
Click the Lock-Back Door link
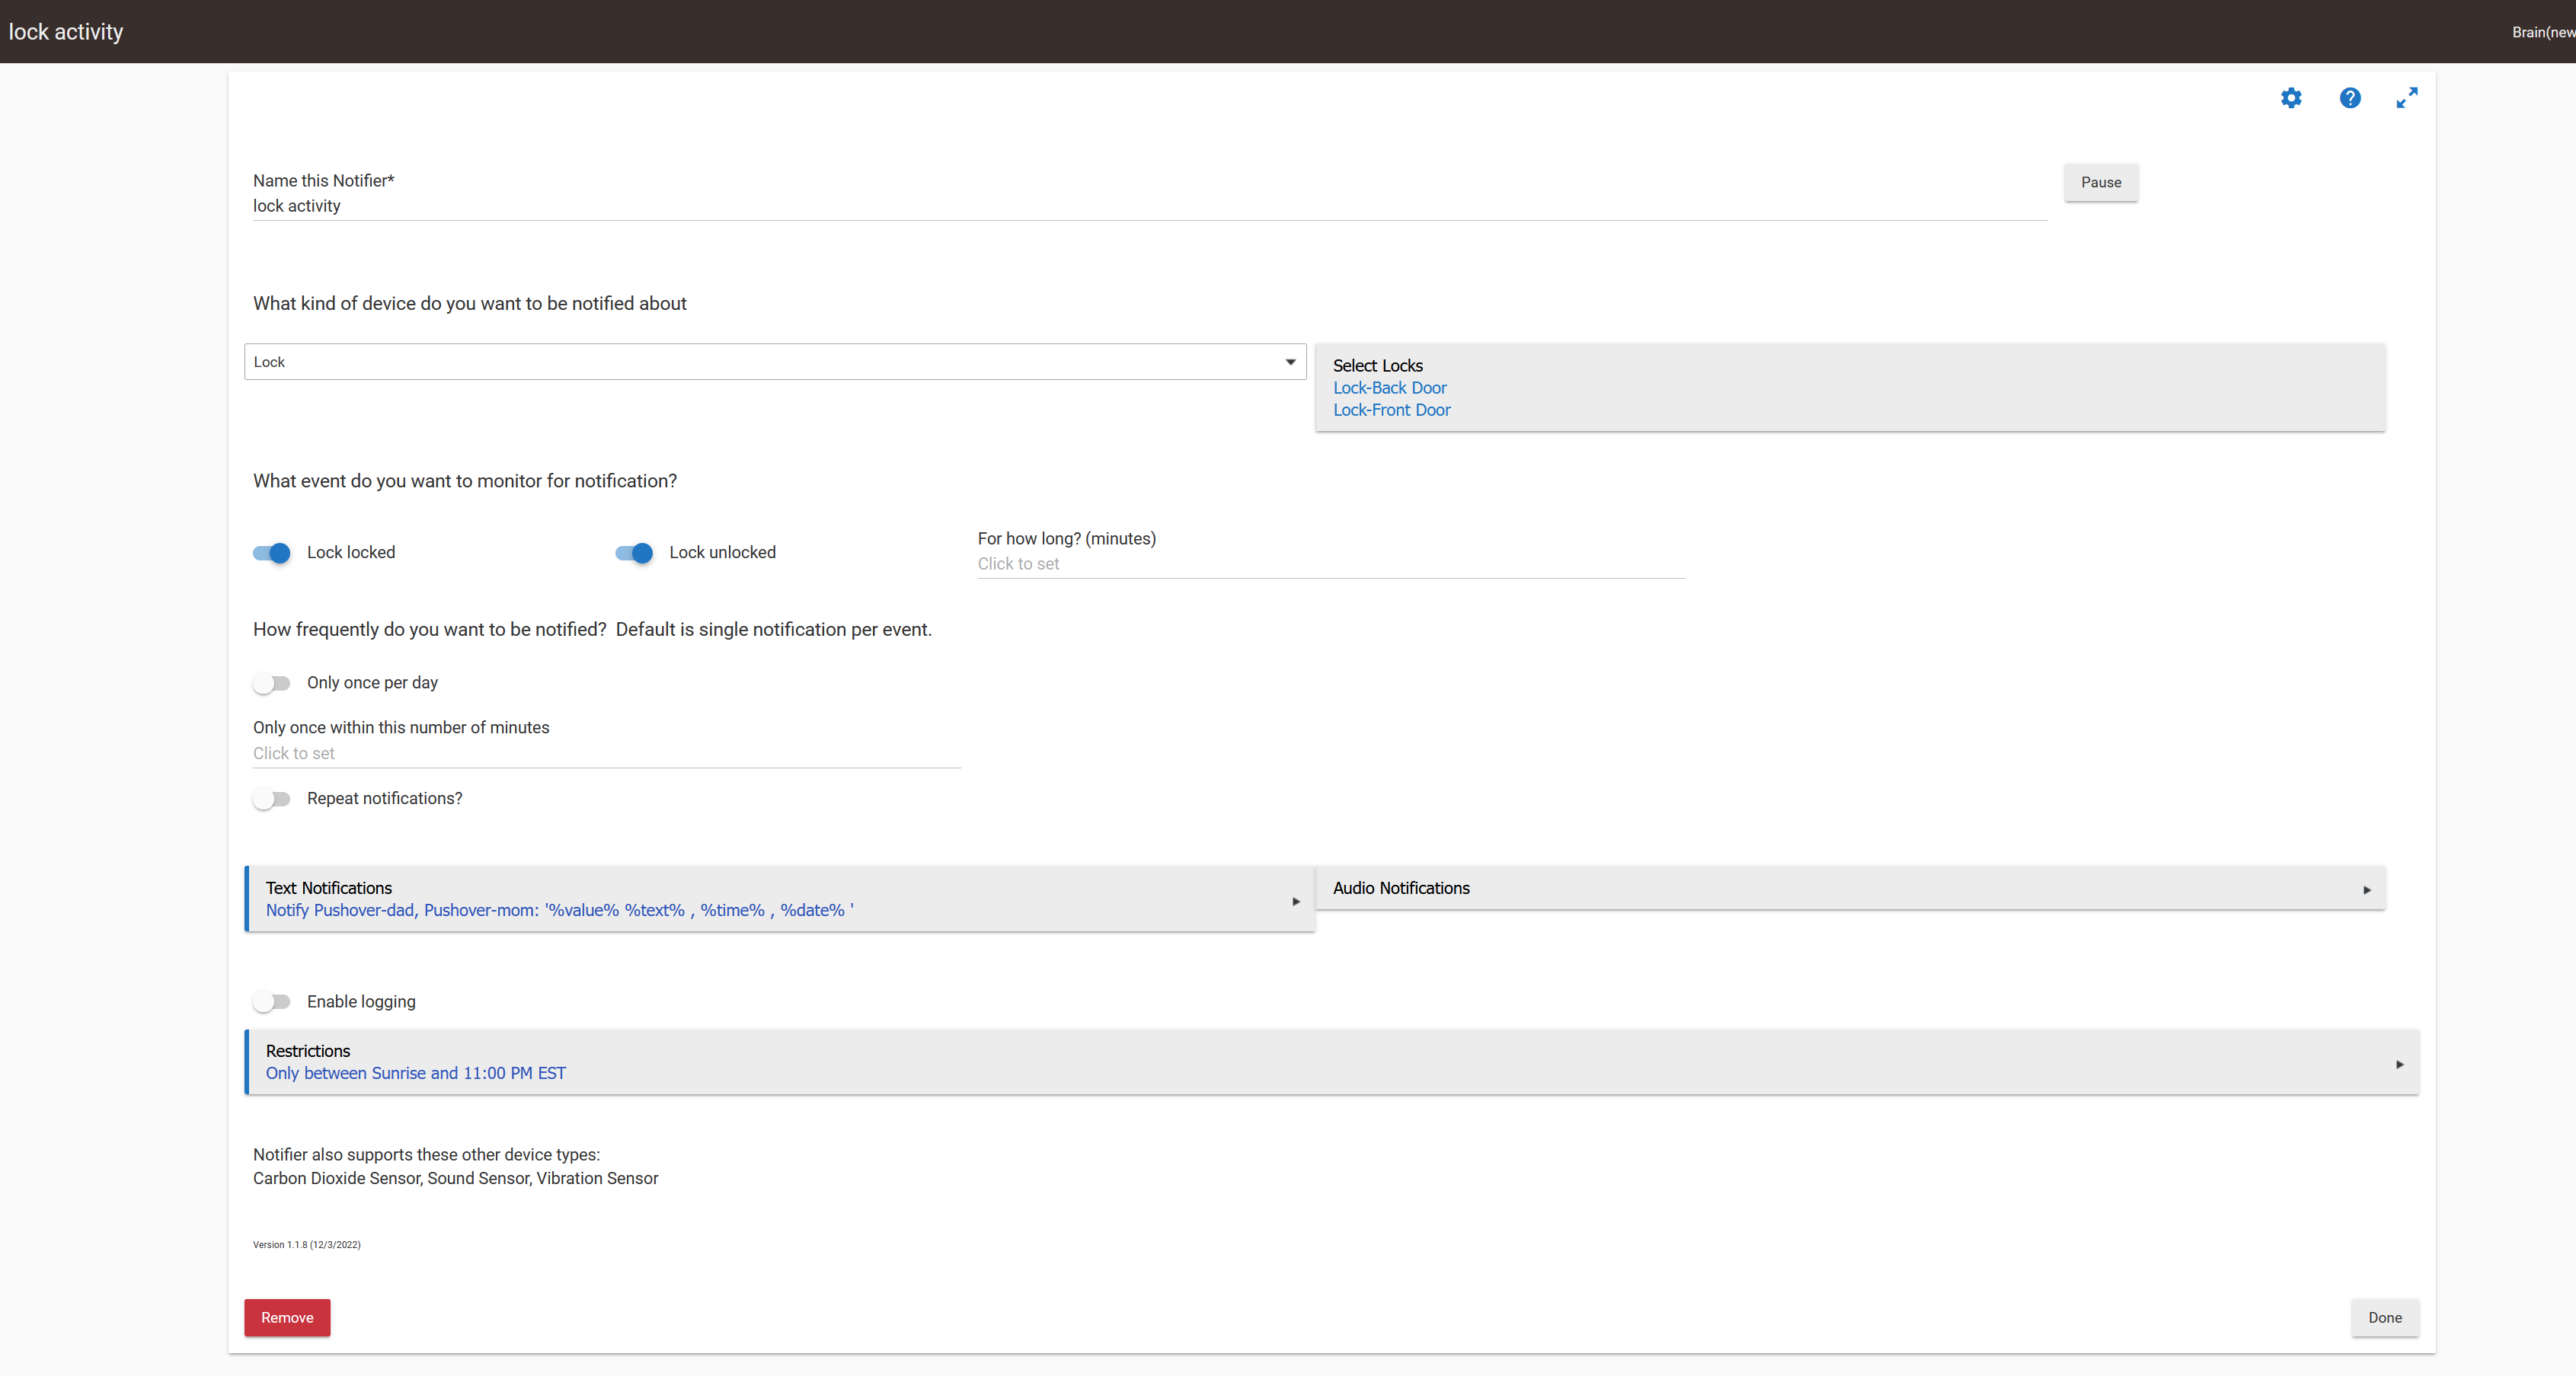click(1389, 388)
